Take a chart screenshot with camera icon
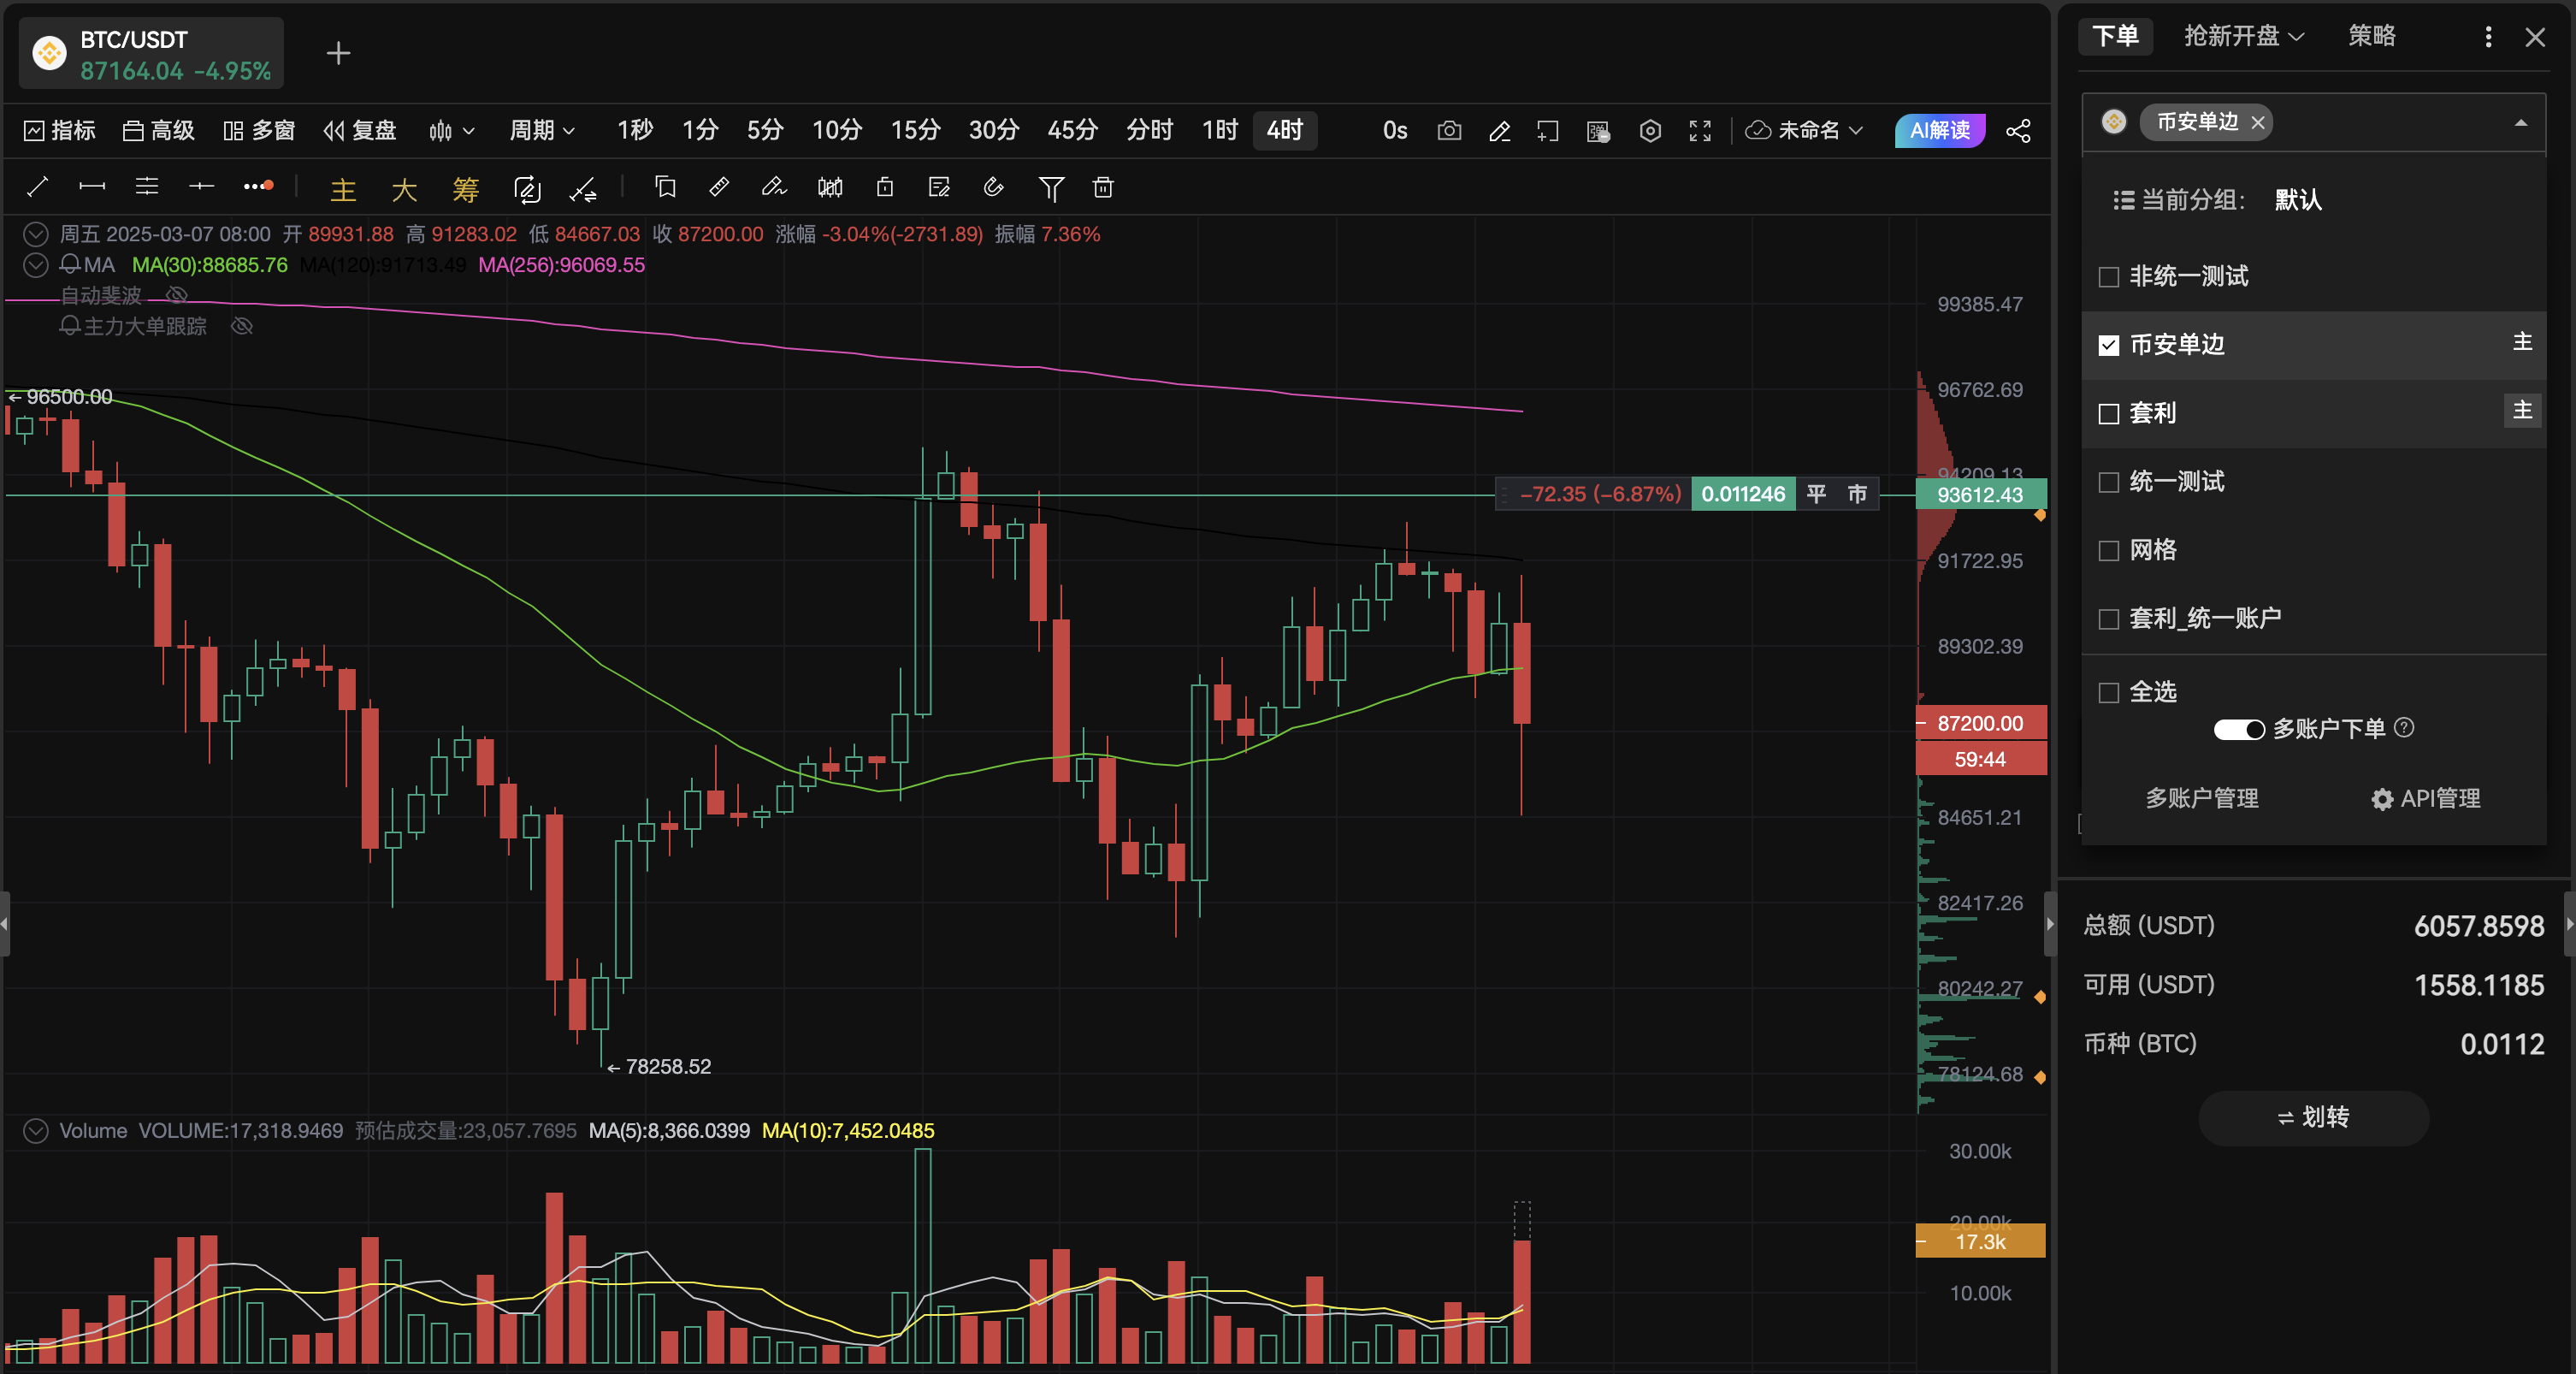Viewport: 2576px width, 1374px height. click(1449, 131)
